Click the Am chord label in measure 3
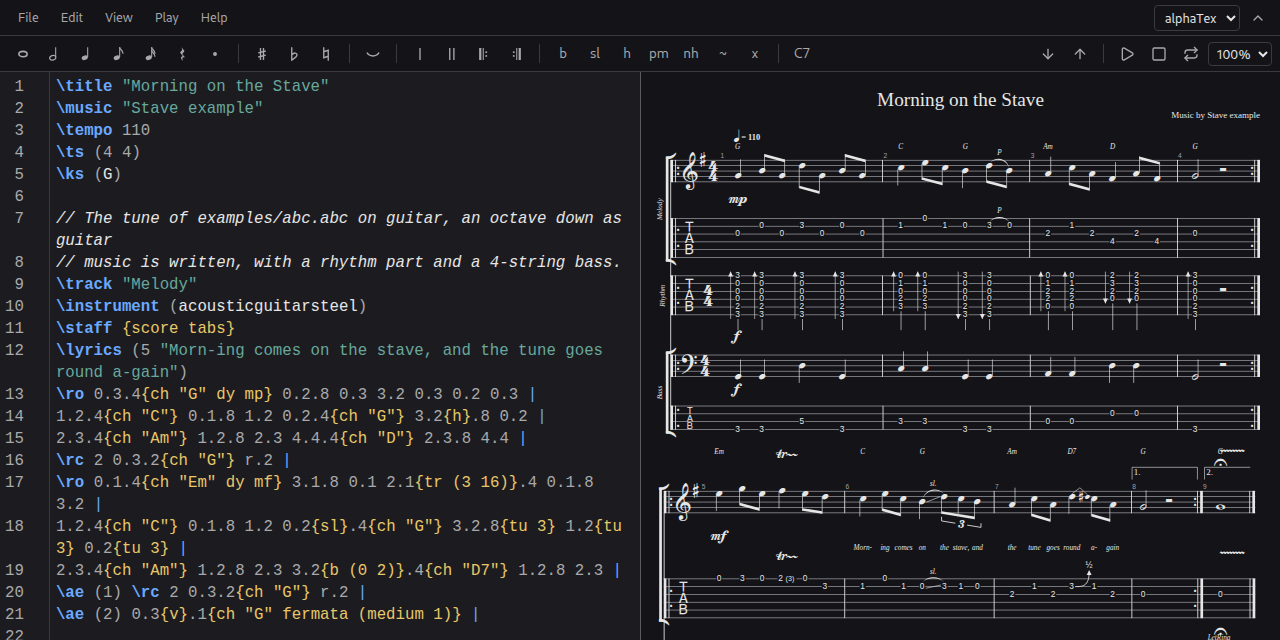 point(1048,146)
